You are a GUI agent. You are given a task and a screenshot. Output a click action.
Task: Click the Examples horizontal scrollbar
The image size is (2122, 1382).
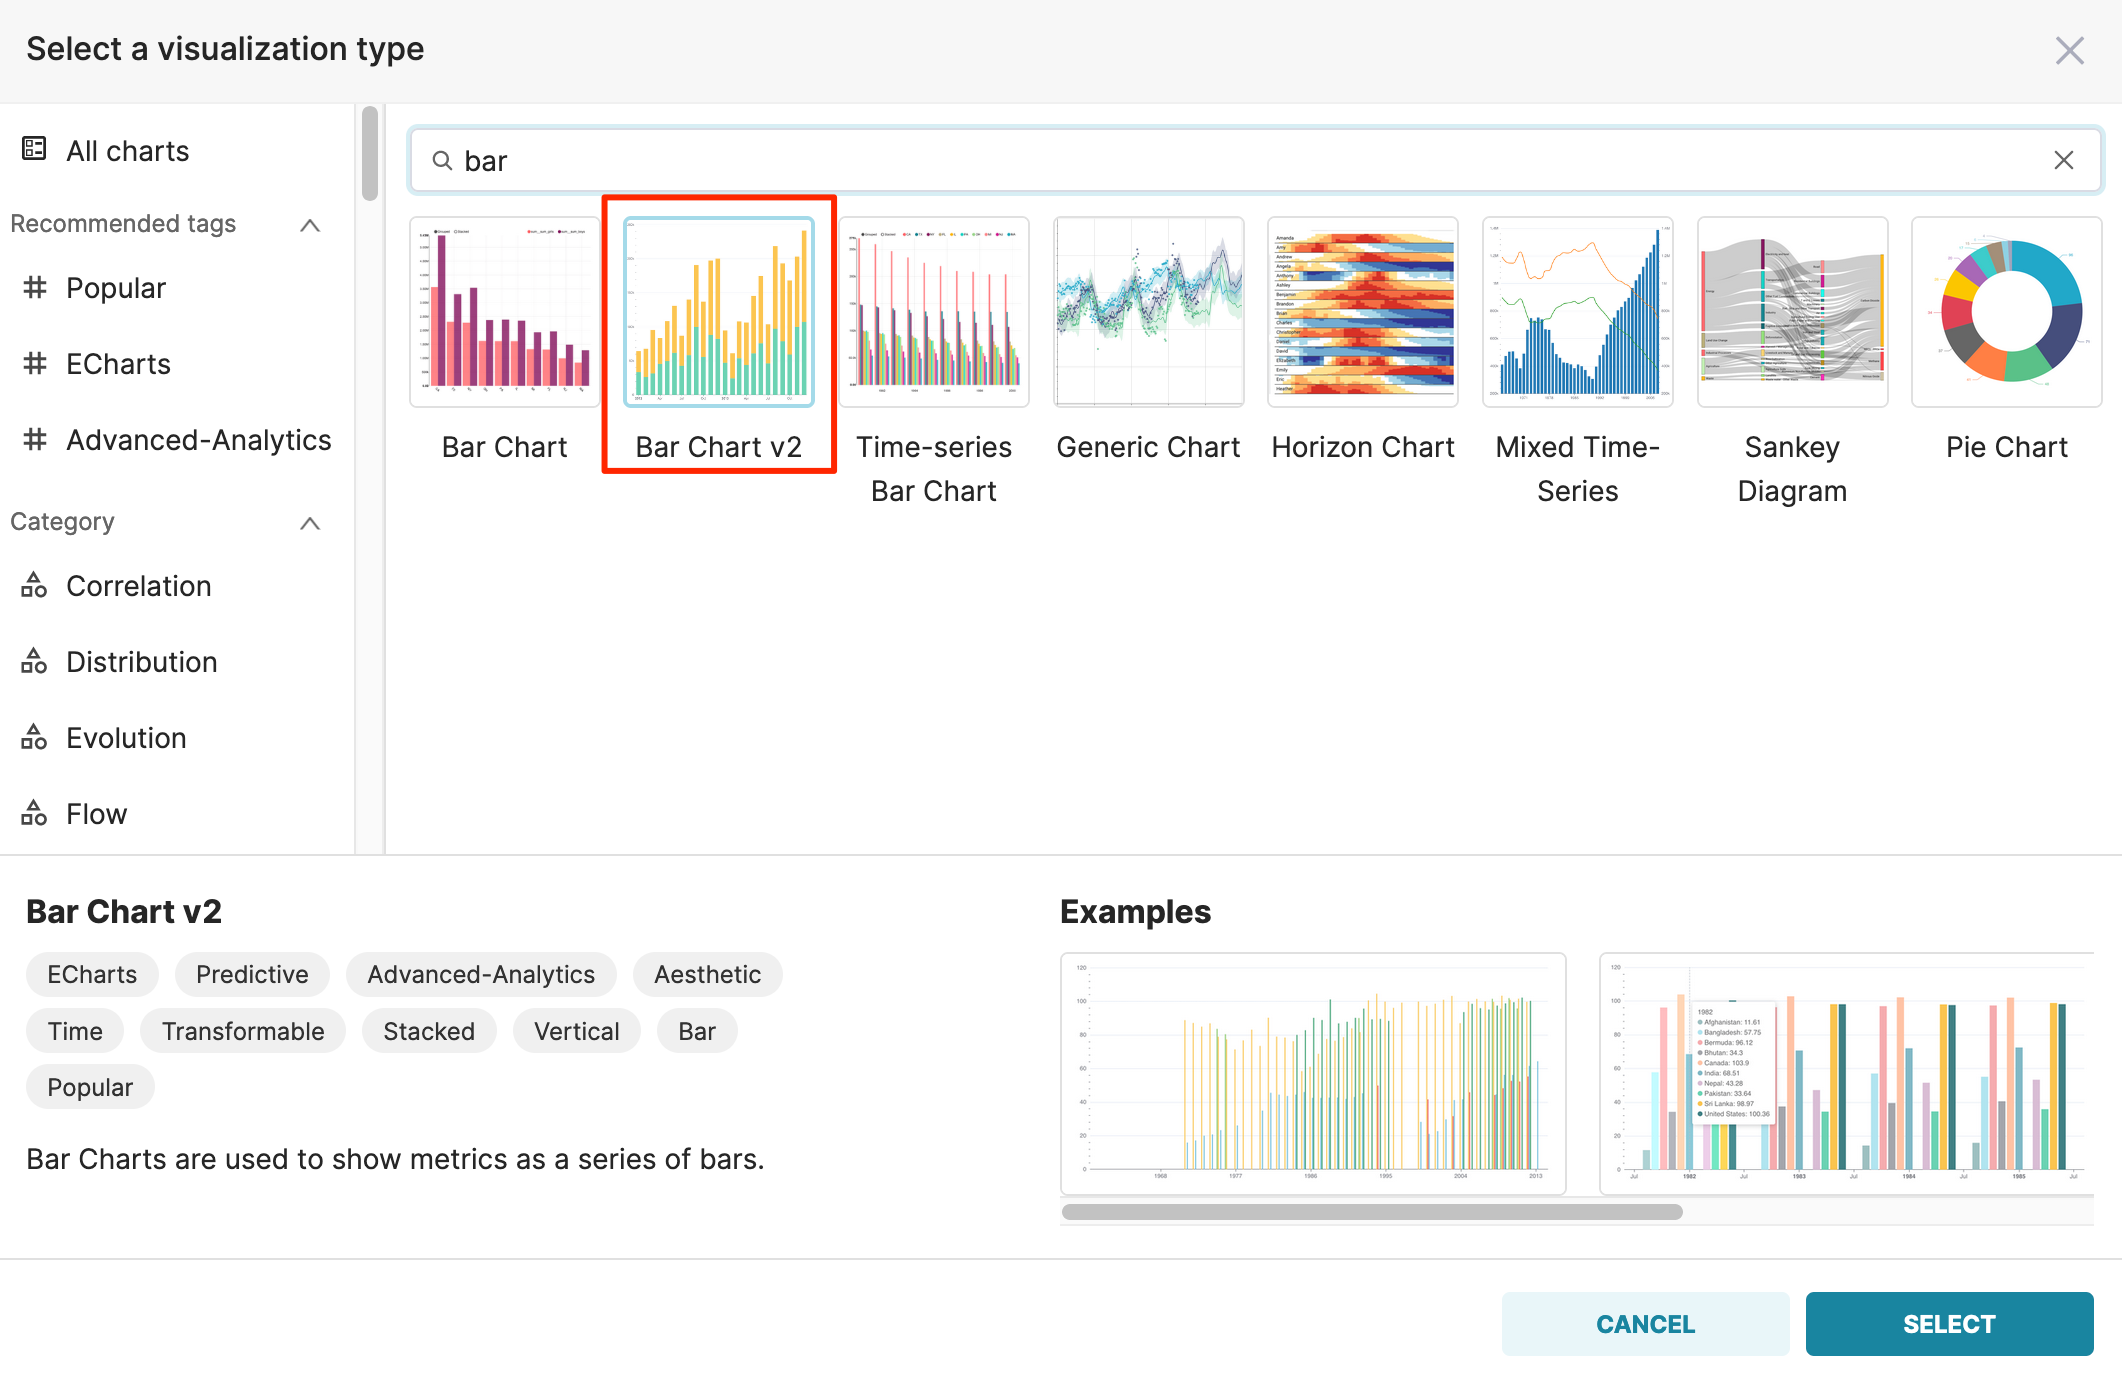click(x=1372, y=1212)
